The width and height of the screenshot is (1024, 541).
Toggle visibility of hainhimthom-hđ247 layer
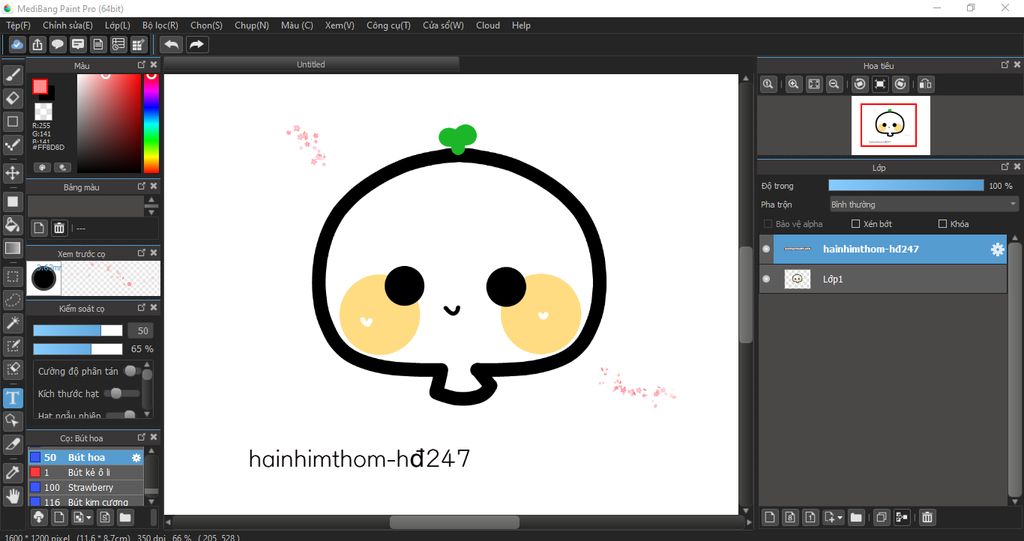(766, 249)
